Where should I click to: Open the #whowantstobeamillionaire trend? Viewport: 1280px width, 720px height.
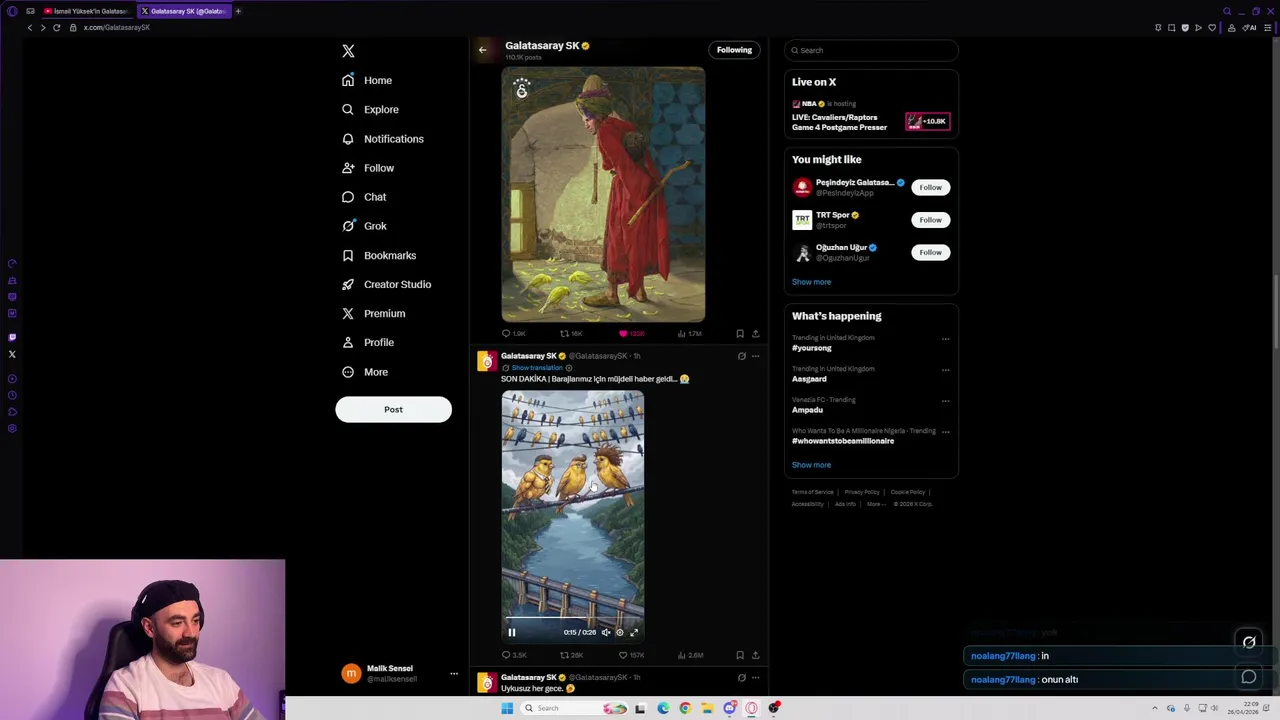[x=843, y=441]
